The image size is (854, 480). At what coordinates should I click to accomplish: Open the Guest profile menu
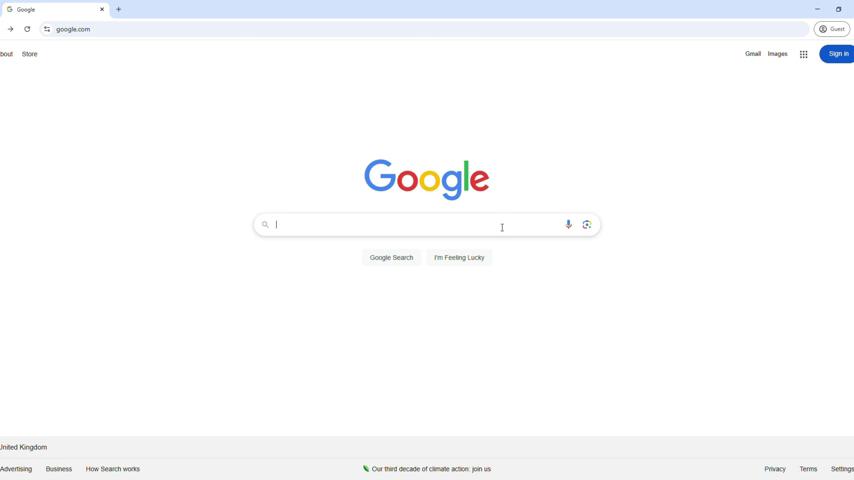(x=832, y=29)
